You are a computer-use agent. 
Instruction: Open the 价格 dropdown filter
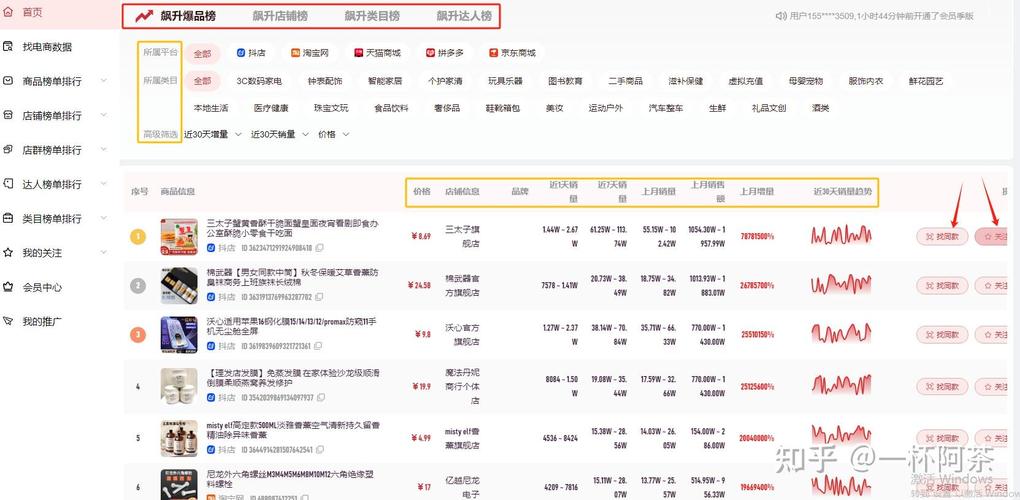tap(334, 135)
